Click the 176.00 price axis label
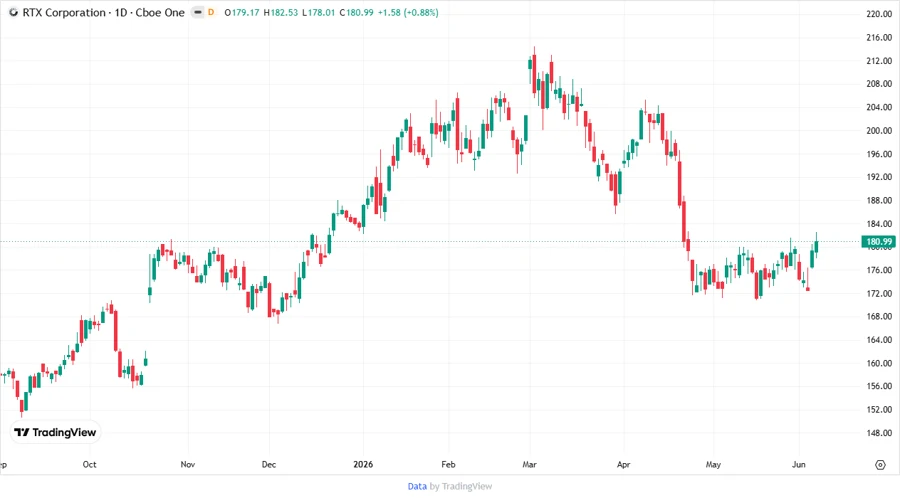900x498 pixels. [x=879, y=270]
